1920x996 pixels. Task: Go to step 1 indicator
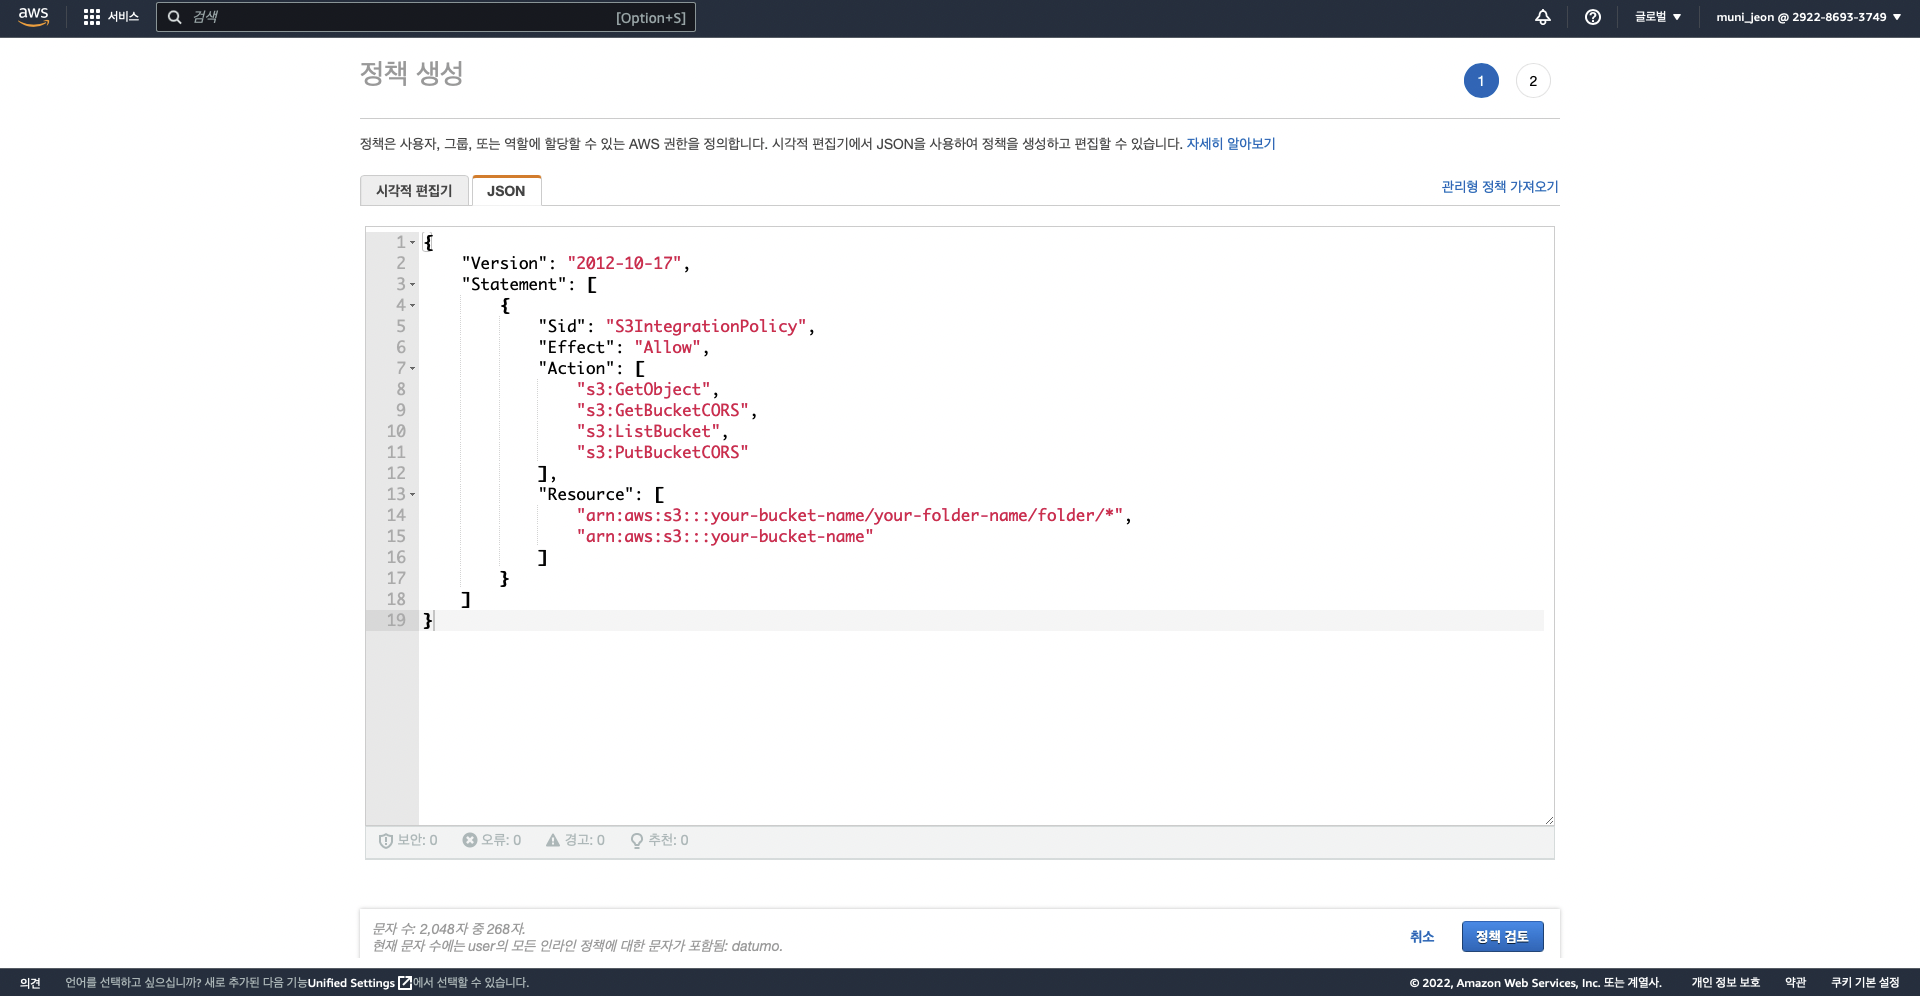pos(1481,81)
